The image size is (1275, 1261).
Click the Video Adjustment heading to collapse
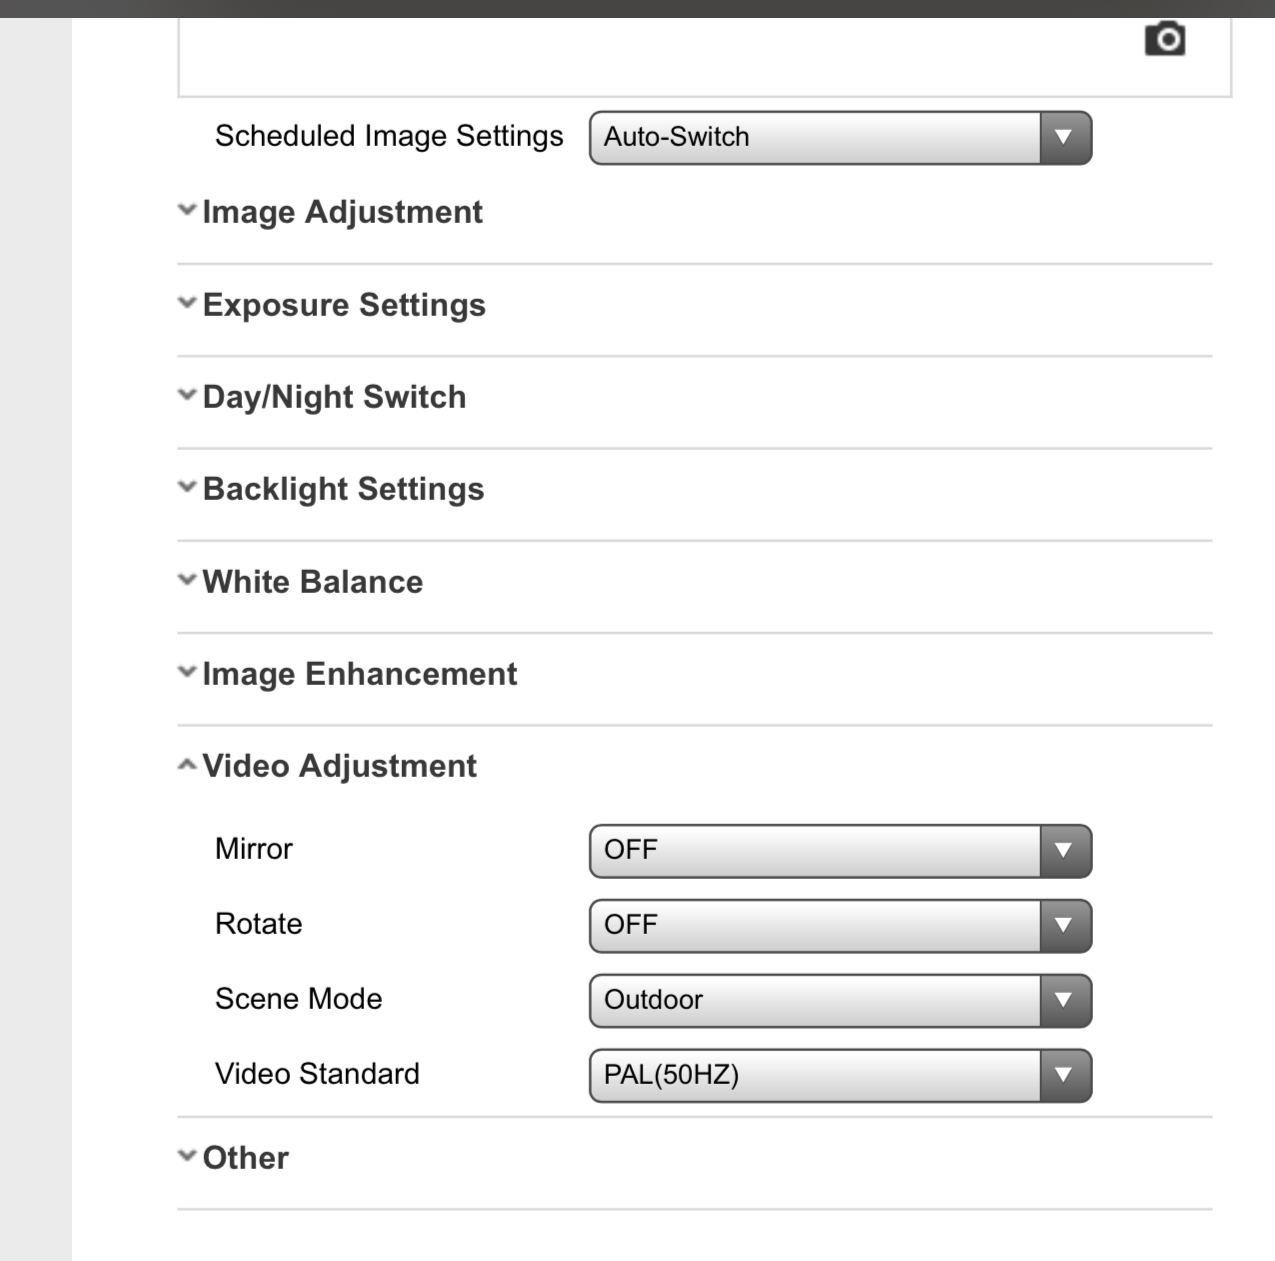(339, 766)
